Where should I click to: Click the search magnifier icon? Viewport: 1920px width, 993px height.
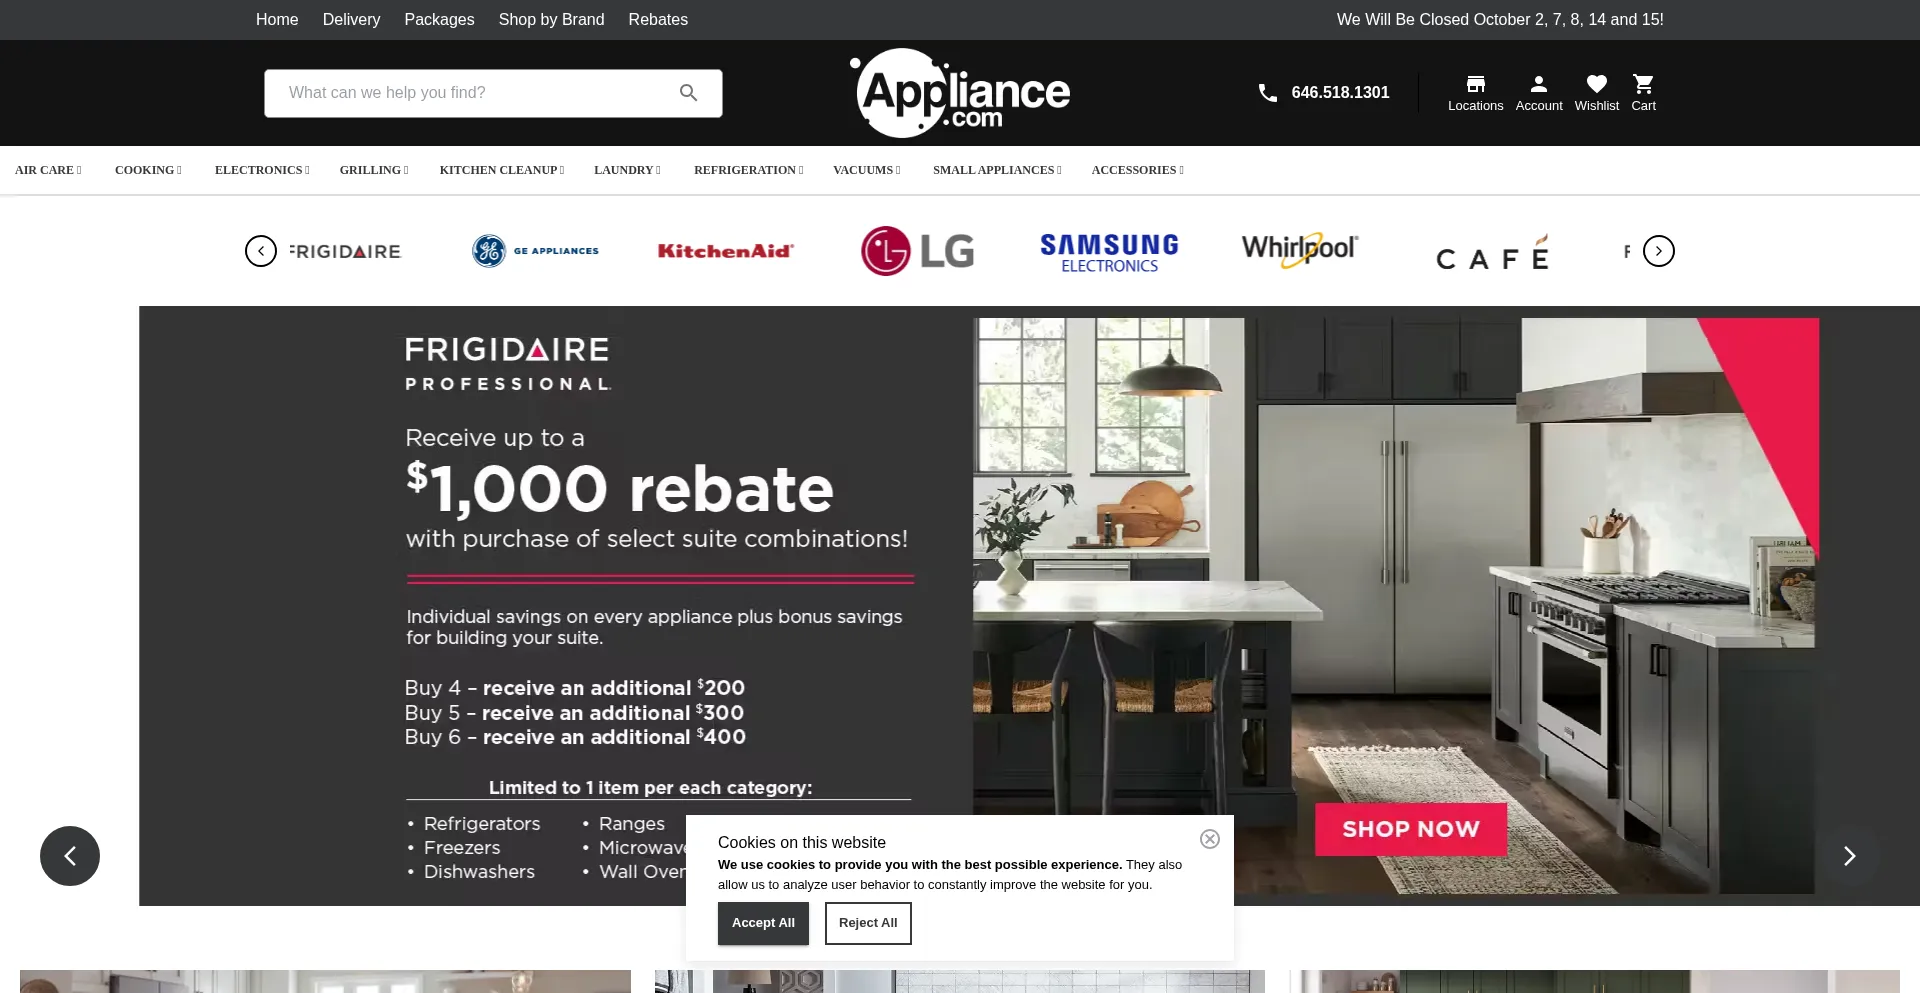tap(688, 93)
